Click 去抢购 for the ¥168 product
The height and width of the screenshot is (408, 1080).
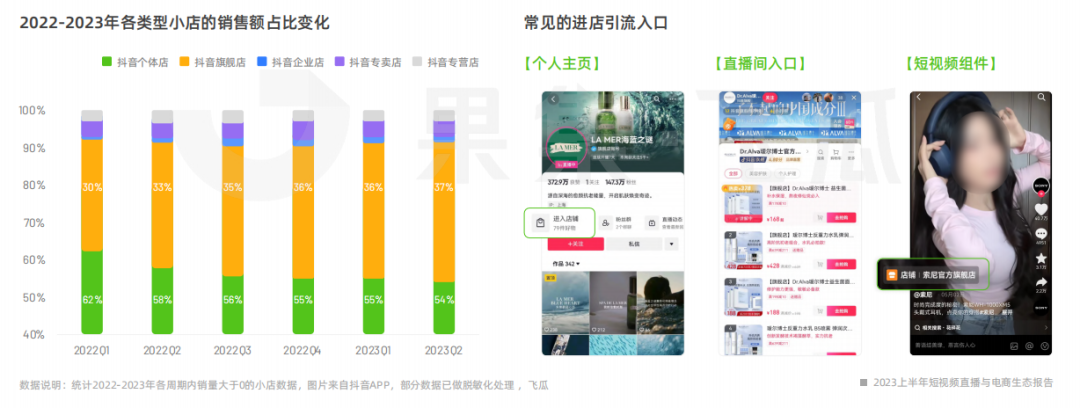click(841, 218)
